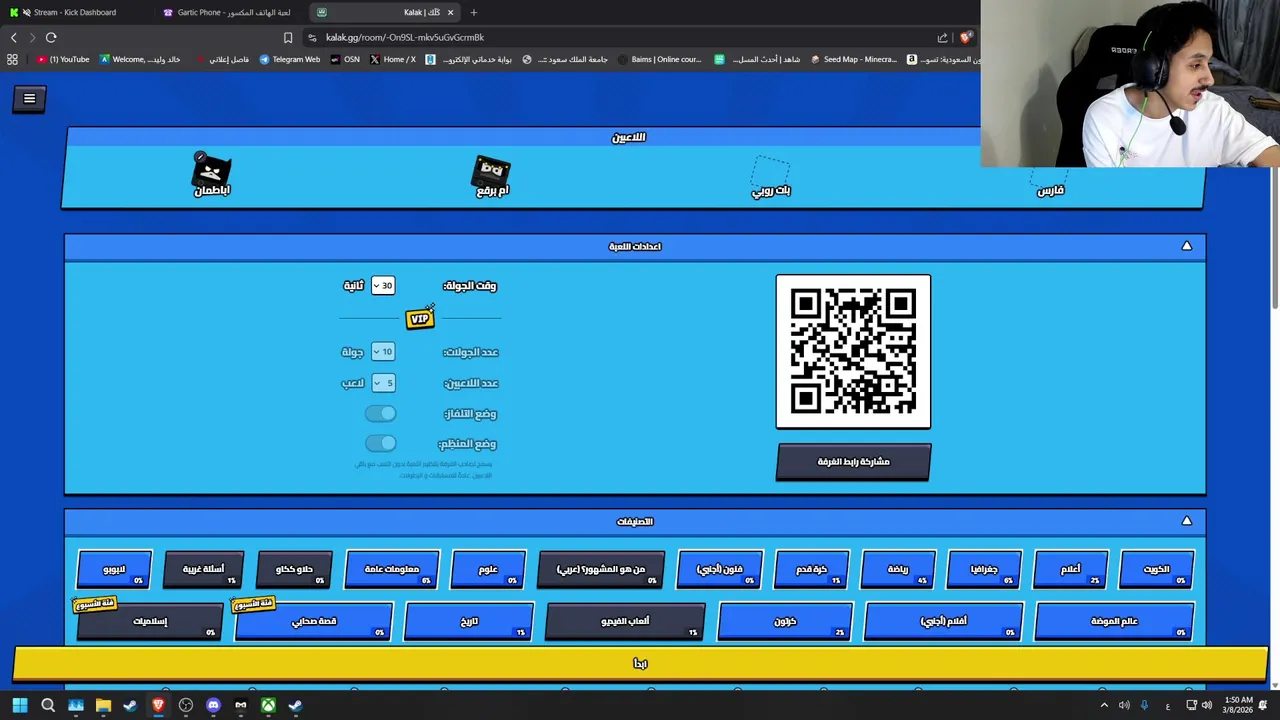The height and width of the screenshot is (720, 1280).
Task: Click the microphone icon in system tray
Action: pyautogui.click(x=1145, y=705)
